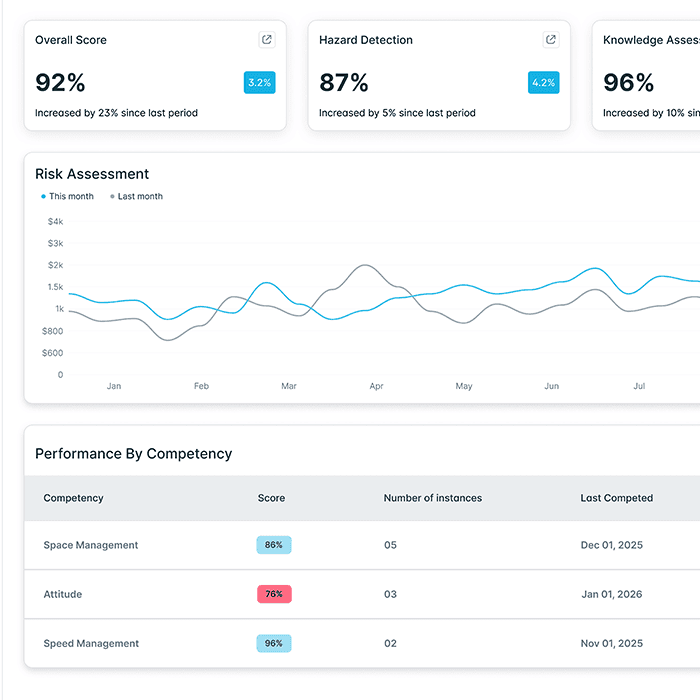Click the May label on chart axis
Screen dimensions: 700x700
click(x=464, y=386)
